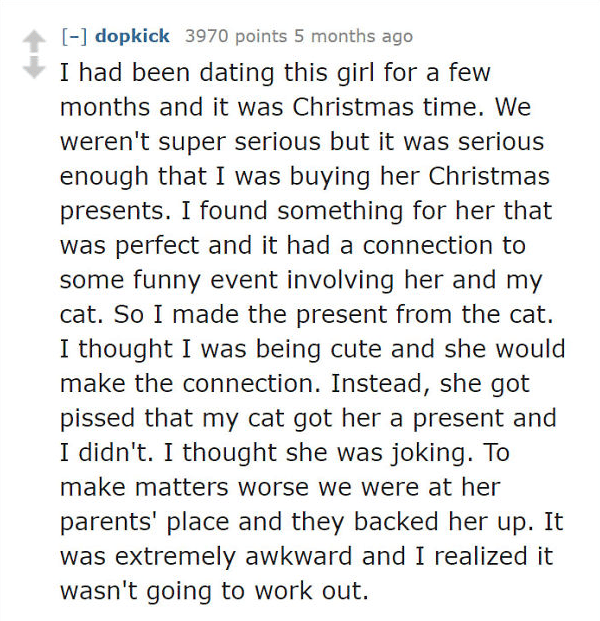Viewport: 600px width, 621px height.
Task: Click the 3970 points score
Action: pyautogui.click(x=236, y=36)
